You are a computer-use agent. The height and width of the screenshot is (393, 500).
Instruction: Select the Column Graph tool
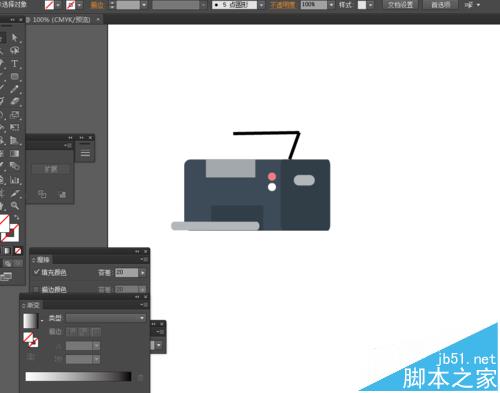[x=15, y=180]
